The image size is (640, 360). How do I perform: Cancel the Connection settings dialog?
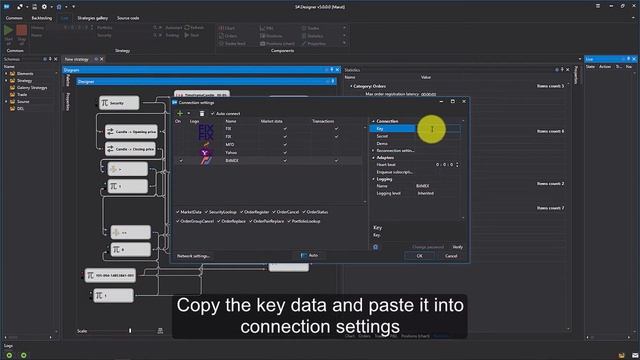(x=451, y=256)
